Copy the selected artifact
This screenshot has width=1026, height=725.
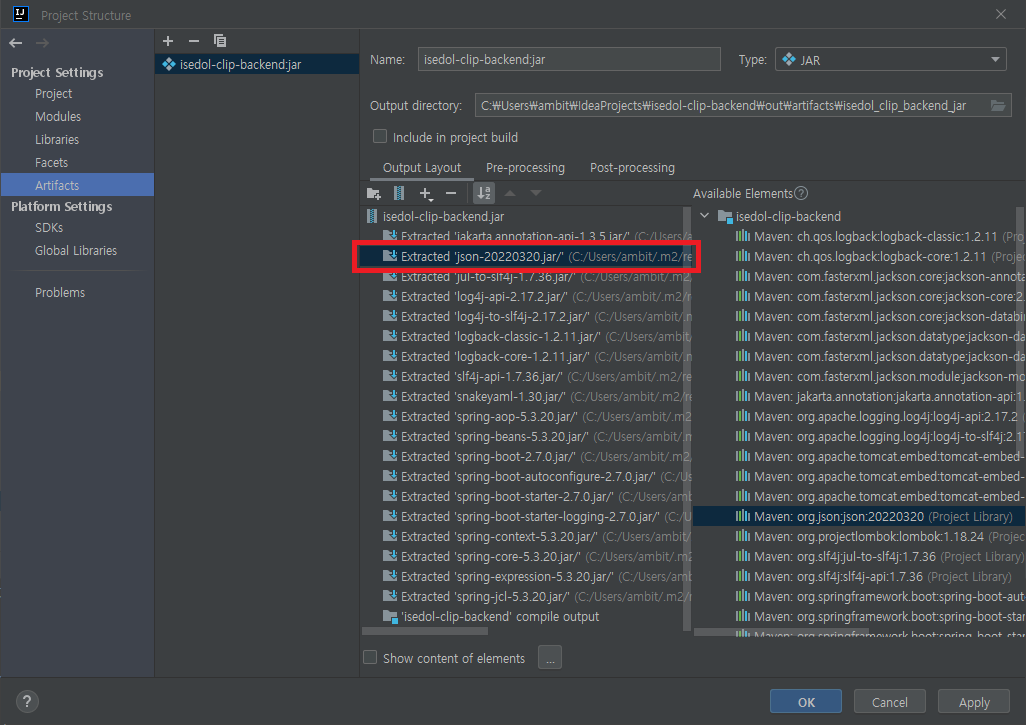click(x=220, y=41)
